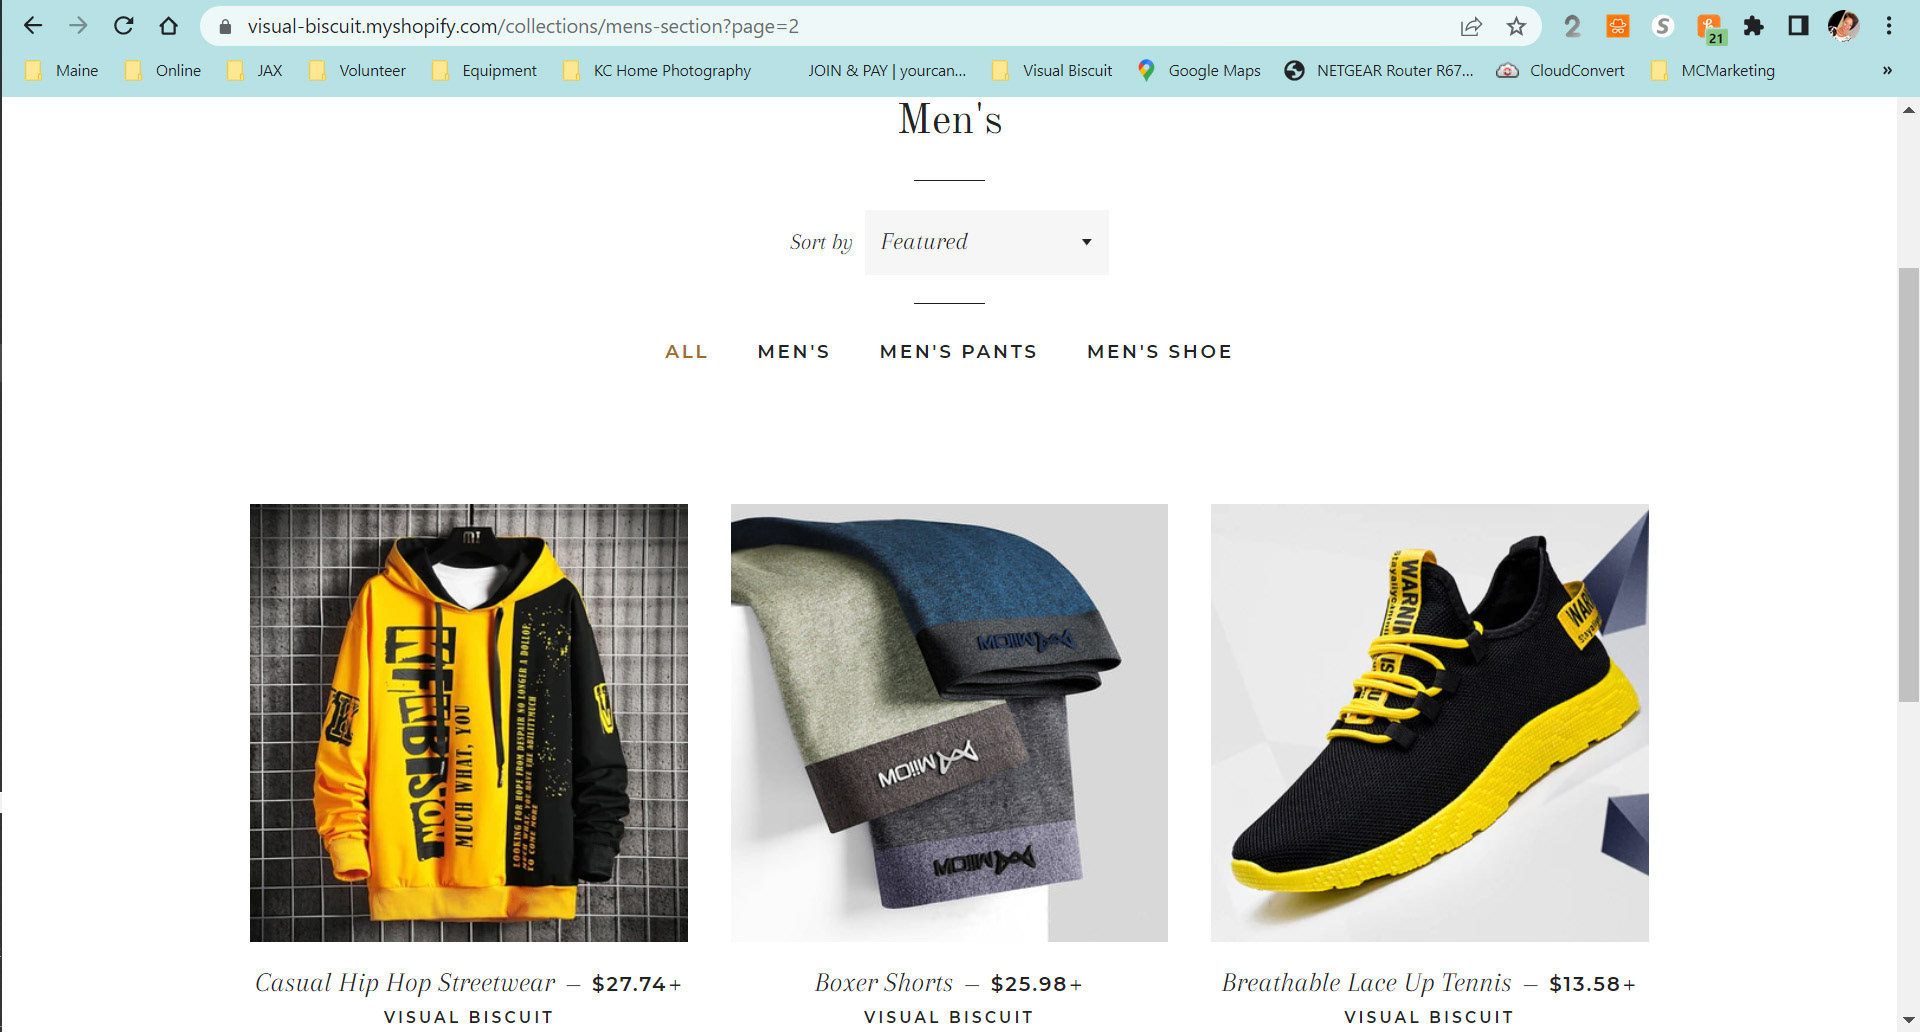Select the MEN'S PANTS filter tab
This screenshot has width=1920, height=1032.
[958, 352]
